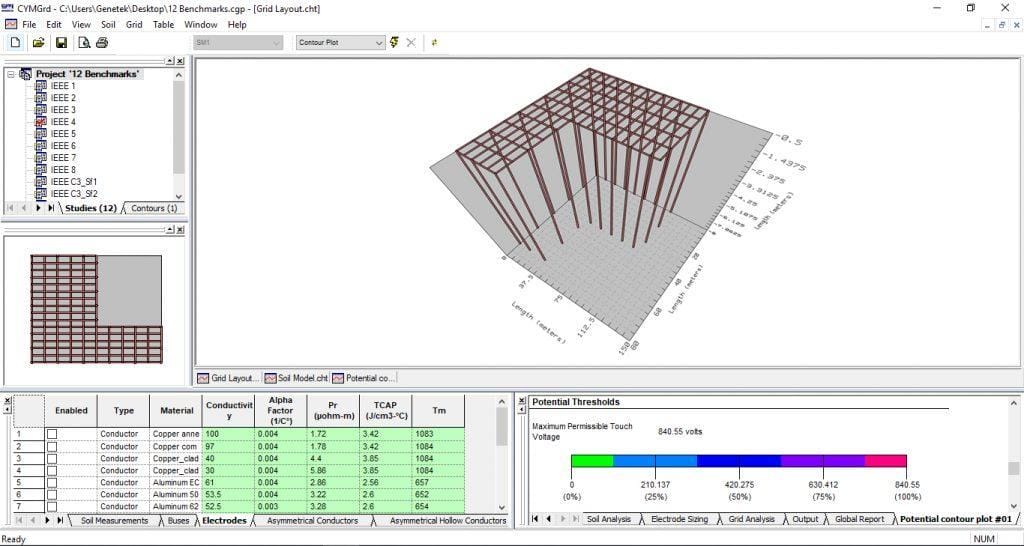Click the refresh icon beside the X button
This screenshot has height=546, width=1024.
click(434, 42)
